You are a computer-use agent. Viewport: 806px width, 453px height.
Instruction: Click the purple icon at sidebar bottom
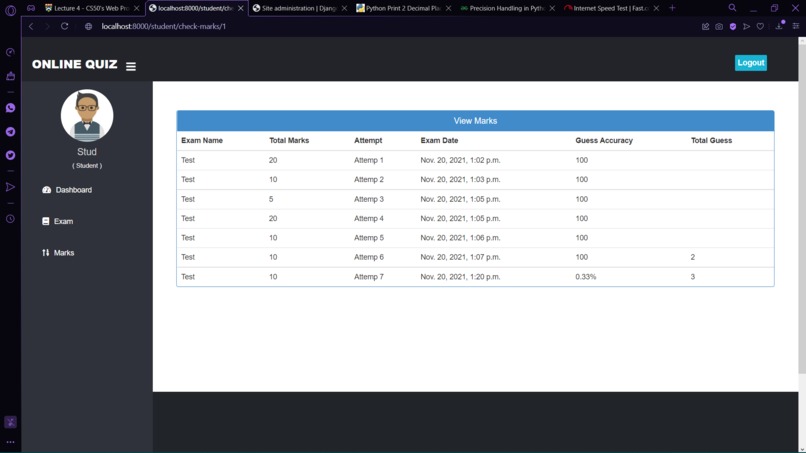click(10, 422)
